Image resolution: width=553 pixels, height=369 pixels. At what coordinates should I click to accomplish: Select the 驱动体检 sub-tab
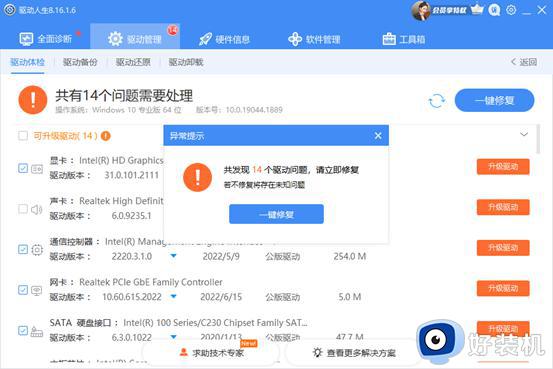[x=28, y=62]
